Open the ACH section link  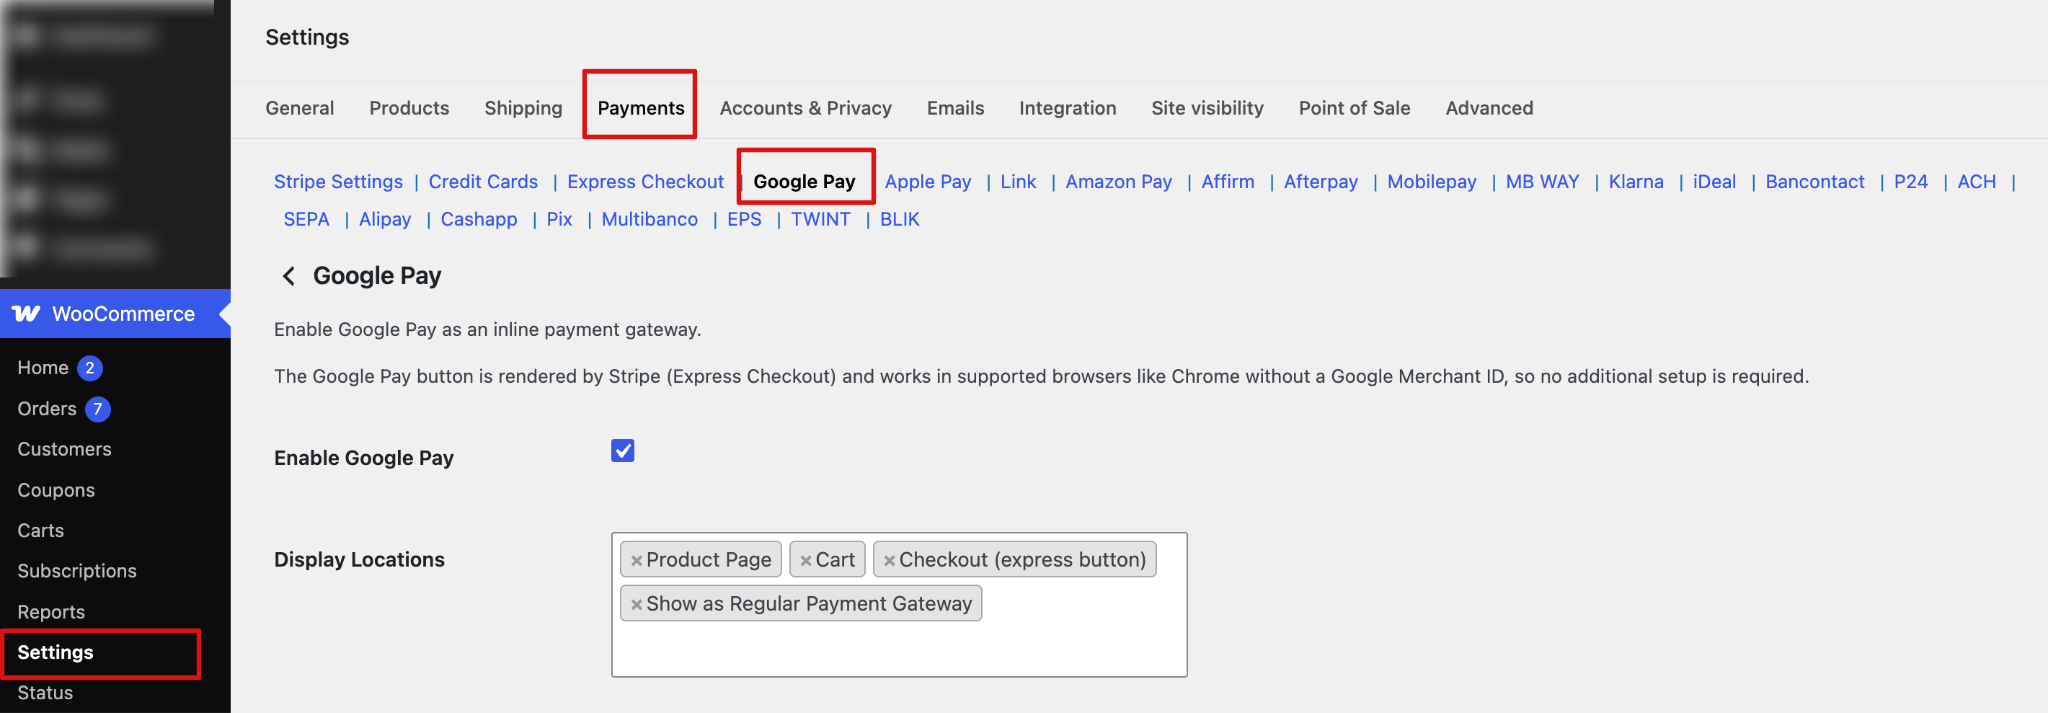(x=1976, y=182)
